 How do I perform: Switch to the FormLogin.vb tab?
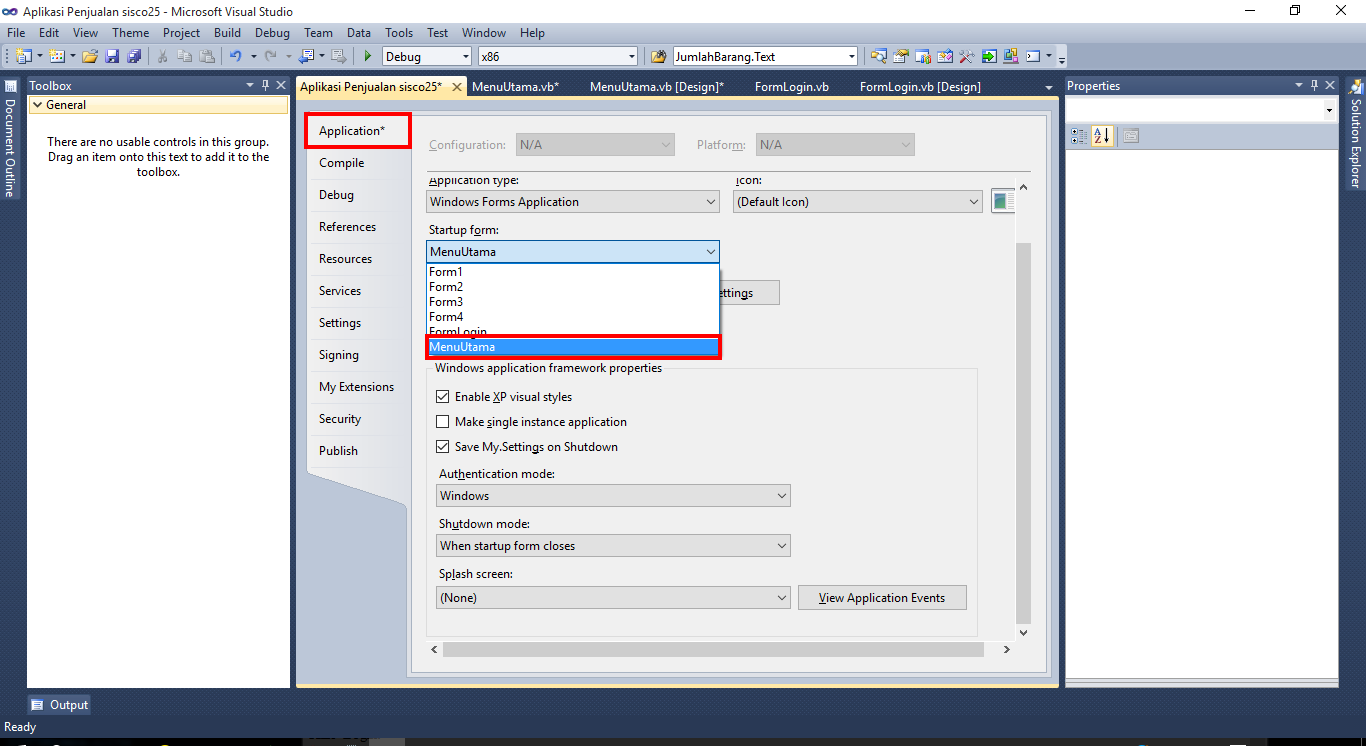(791, 86)
